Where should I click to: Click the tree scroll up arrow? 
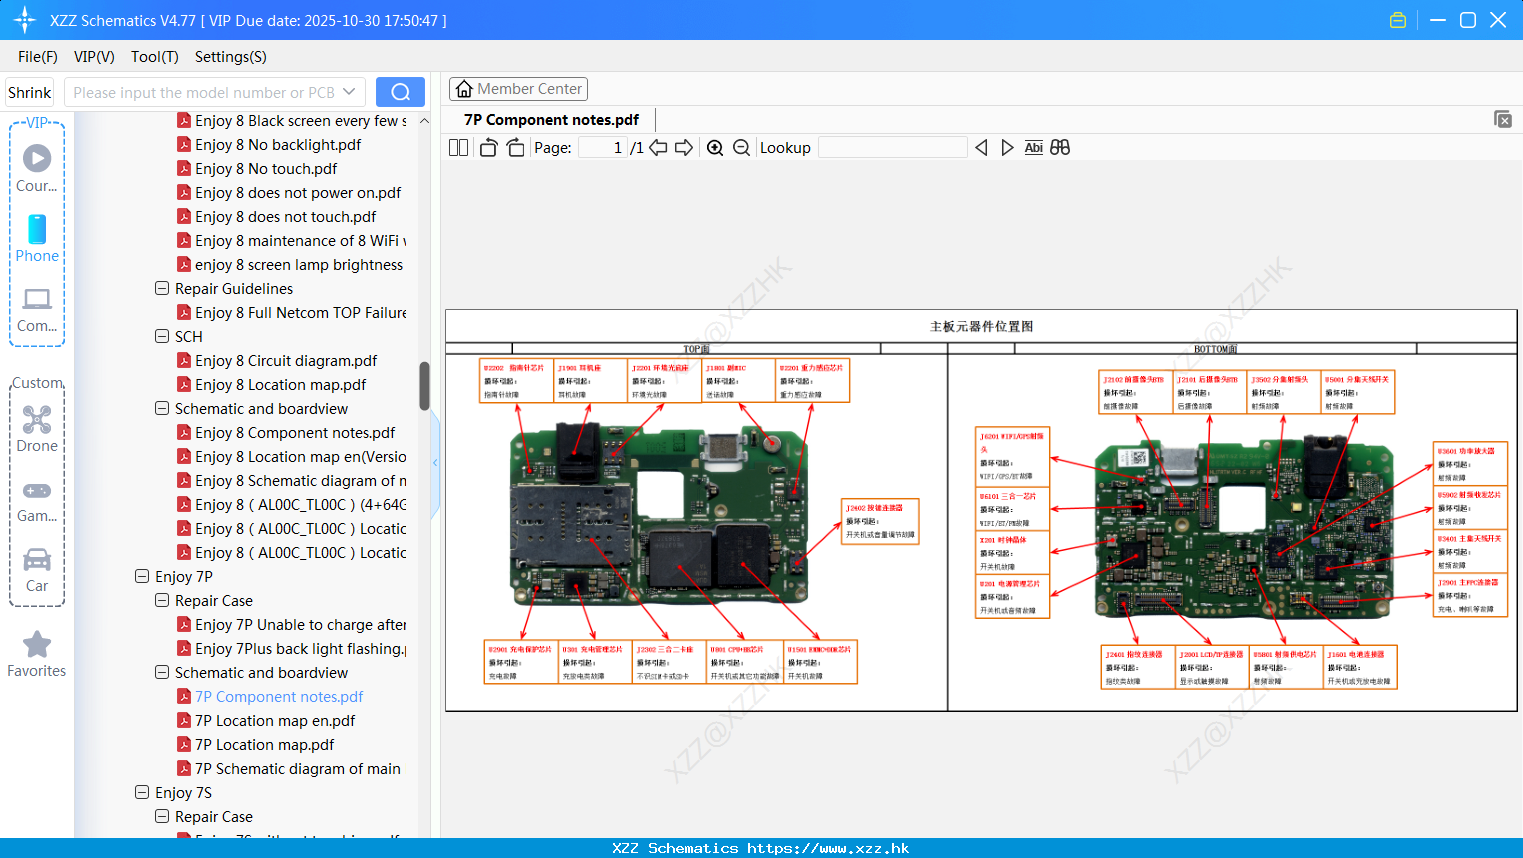[424, 121]
